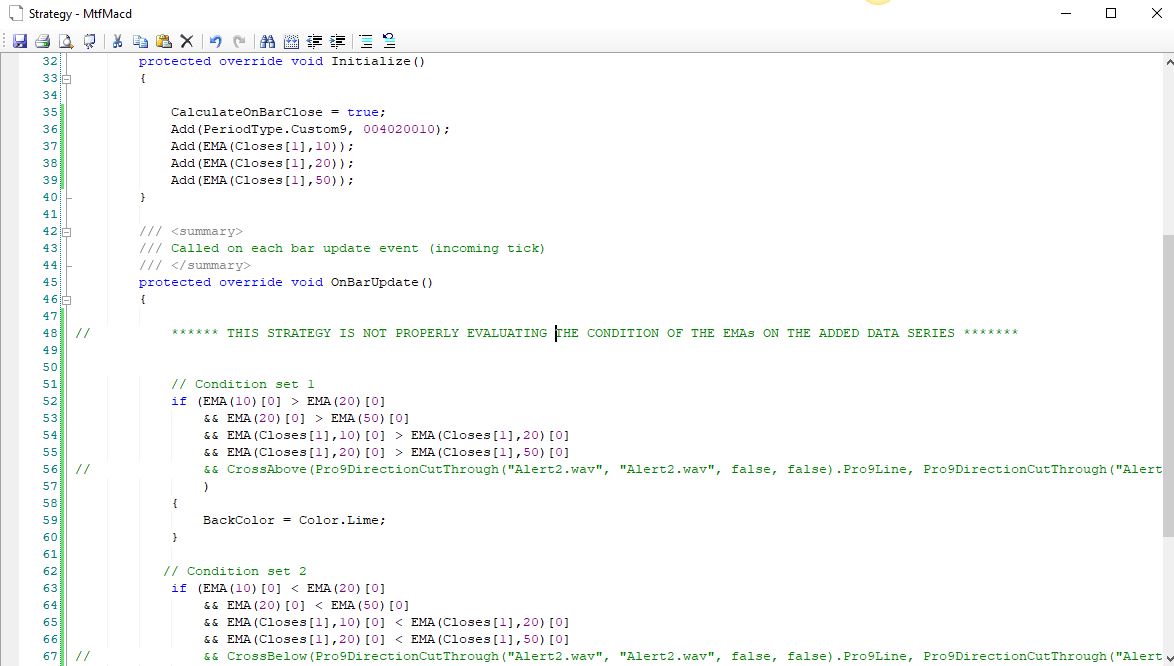Click the Undo arrow icon
This screenshot has width=1174, height=666.
click(216, 41)
